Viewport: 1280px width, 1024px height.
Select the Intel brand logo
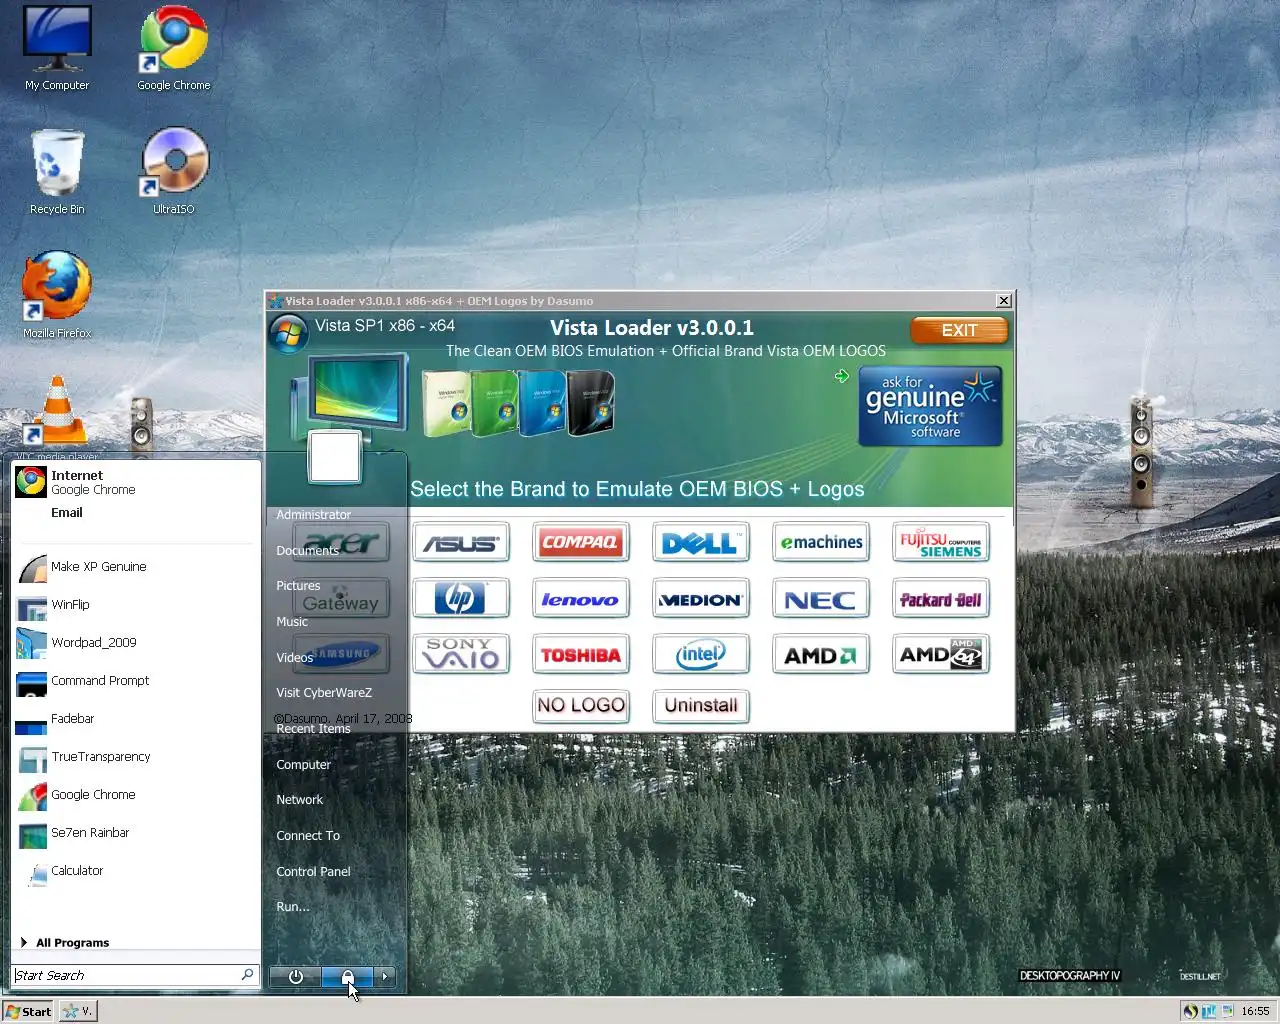[700, 655]
